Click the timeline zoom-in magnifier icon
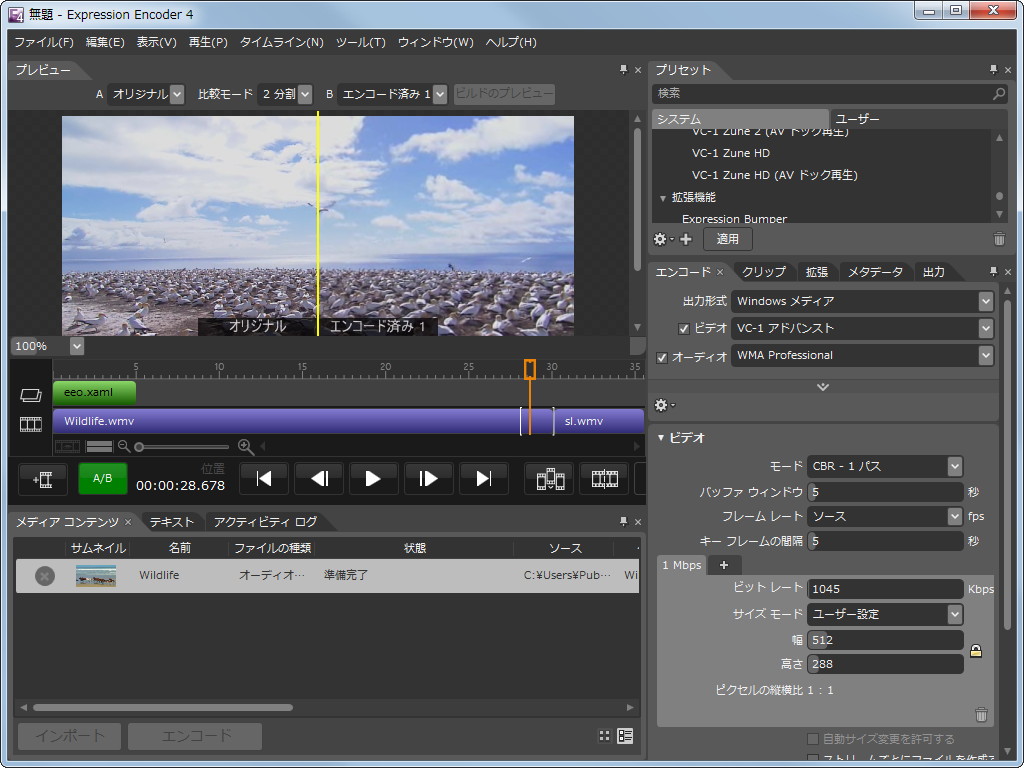1024x768 pixels. (x=245, y=447)
